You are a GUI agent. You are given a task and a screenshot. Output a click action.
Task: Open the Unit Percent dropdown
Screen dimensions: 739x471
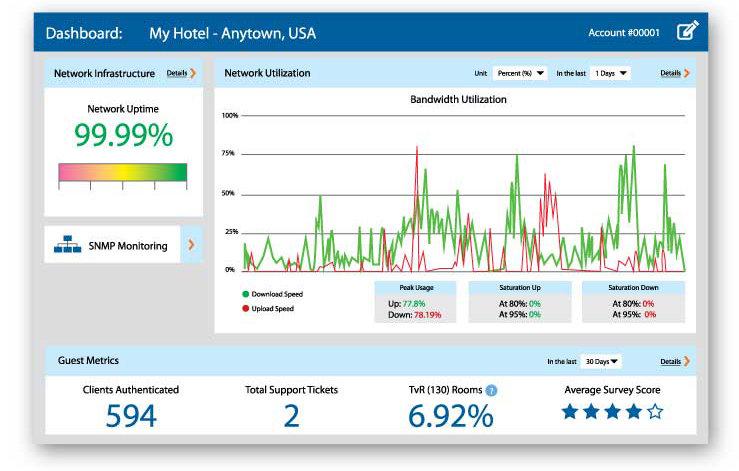coord(520,73)
